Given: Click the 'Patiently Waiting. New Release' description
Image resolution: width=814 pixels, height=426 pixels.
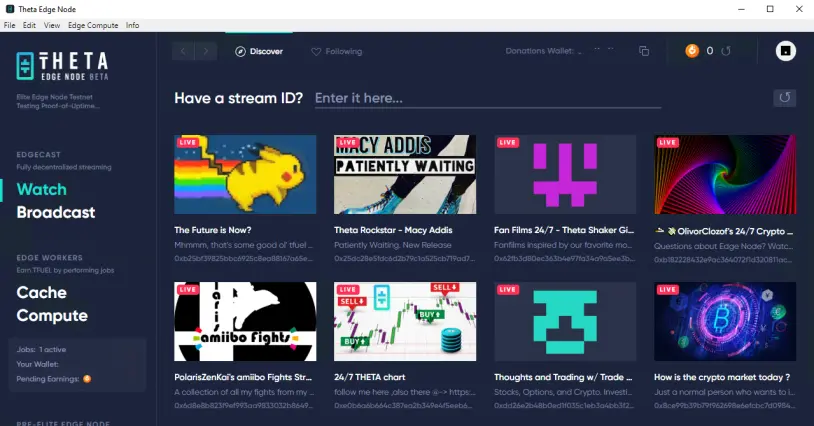Looking at the screenshot, I should pos(393,245).
